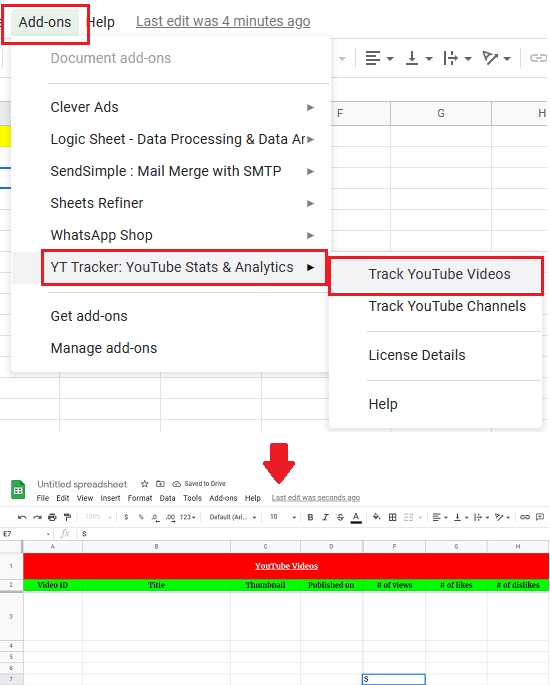Click the Bold formatting icon
This screenshot has height=685, width=550.
tap(310, 517)
